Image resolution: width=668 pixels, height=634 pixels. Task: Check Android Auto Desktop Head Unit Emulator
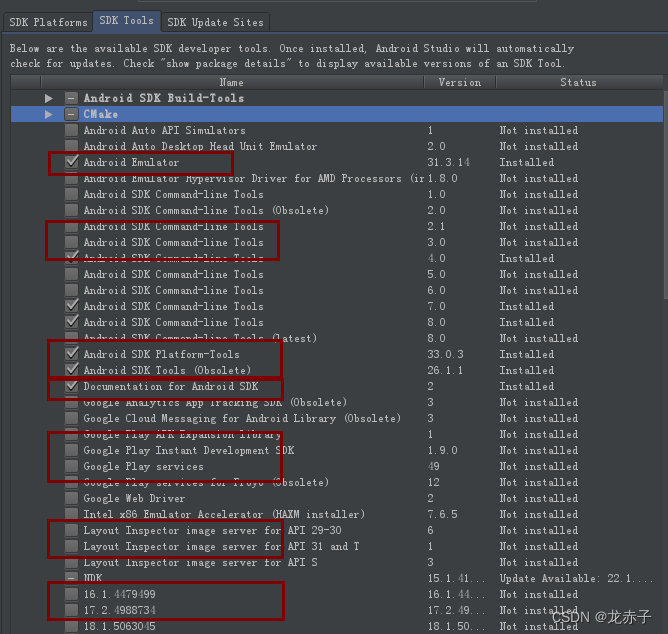(x=72, y=146)
